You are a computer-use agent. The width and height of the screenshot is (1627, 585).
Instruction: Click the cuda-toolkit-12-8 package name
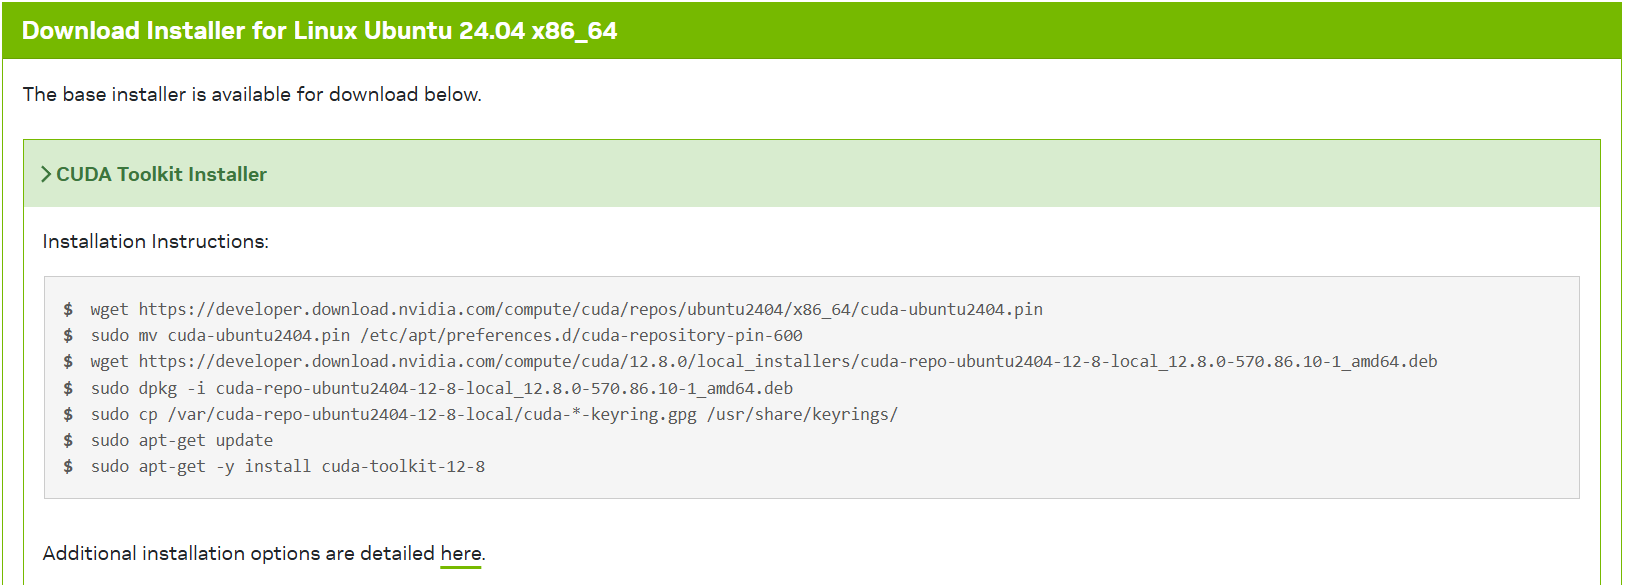(x=403, y=466)
